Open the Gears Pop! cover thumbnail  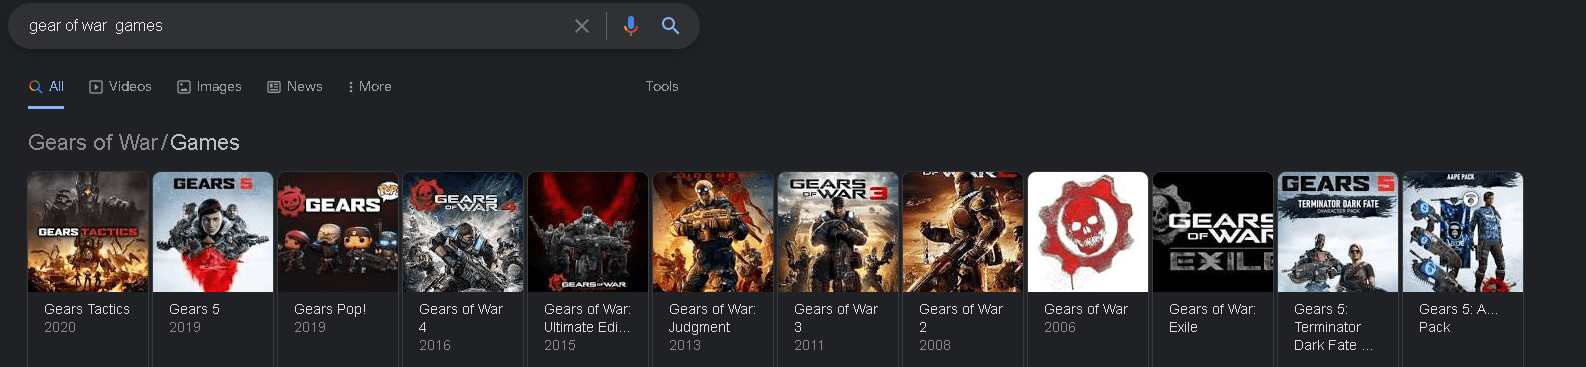point(338,232)
